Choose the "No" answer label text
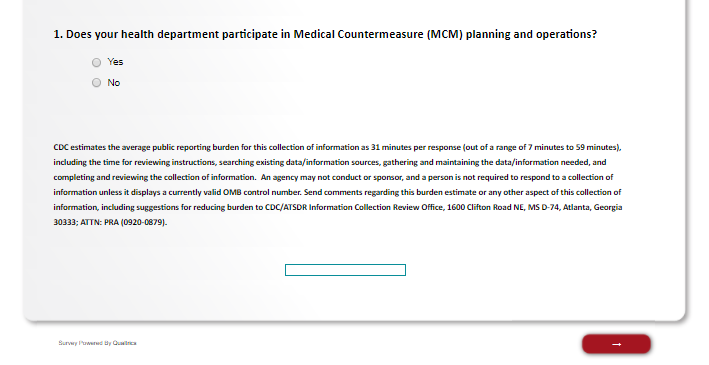The width and height of the screenshot is (709, 365). [x=113, y=83]
